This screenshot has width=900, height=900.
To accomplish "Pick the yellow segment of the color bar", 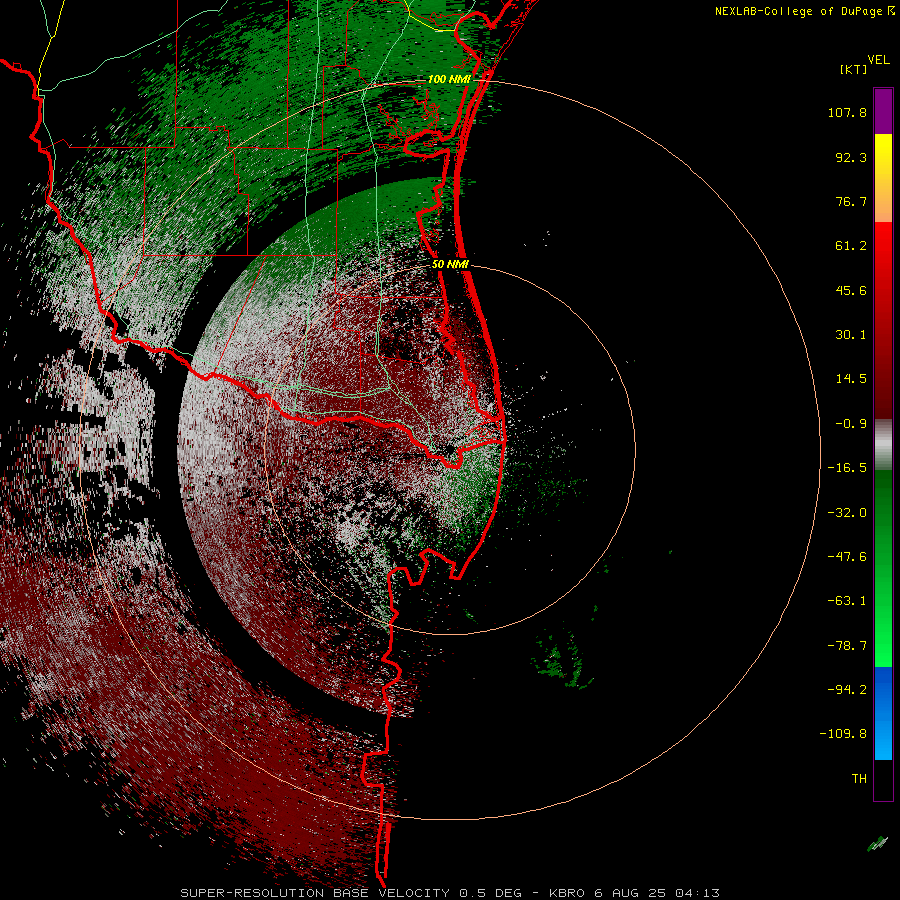I will 883,155.
